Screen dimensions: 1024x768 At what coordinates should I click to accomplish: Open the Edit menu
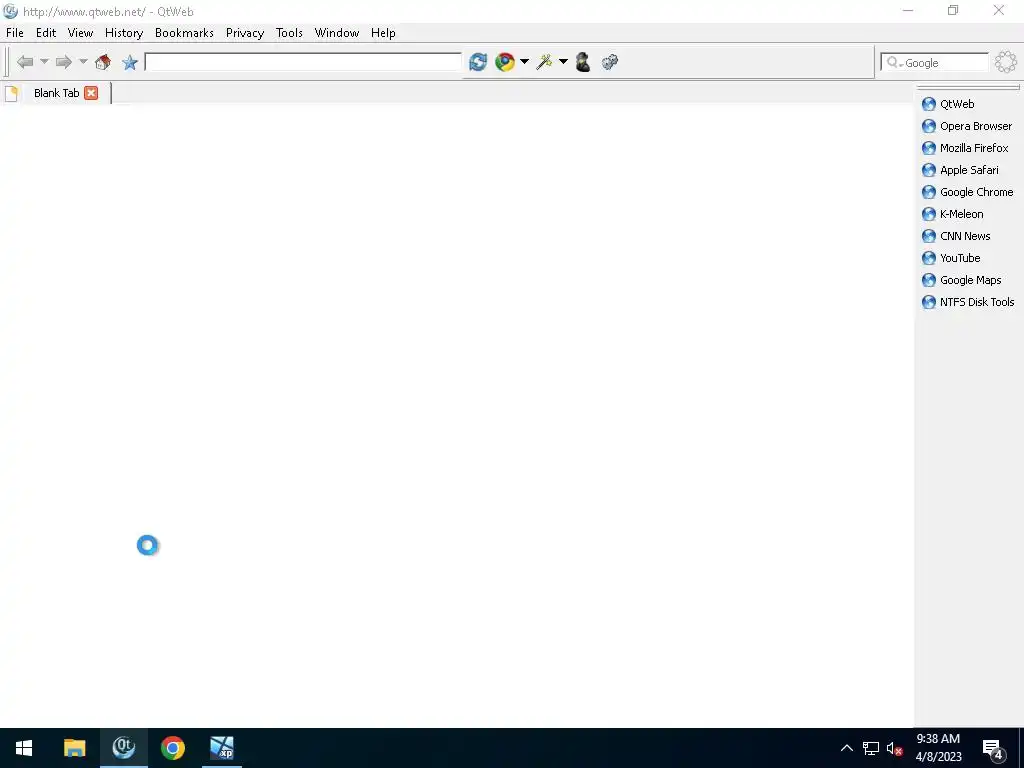point(46,33)
